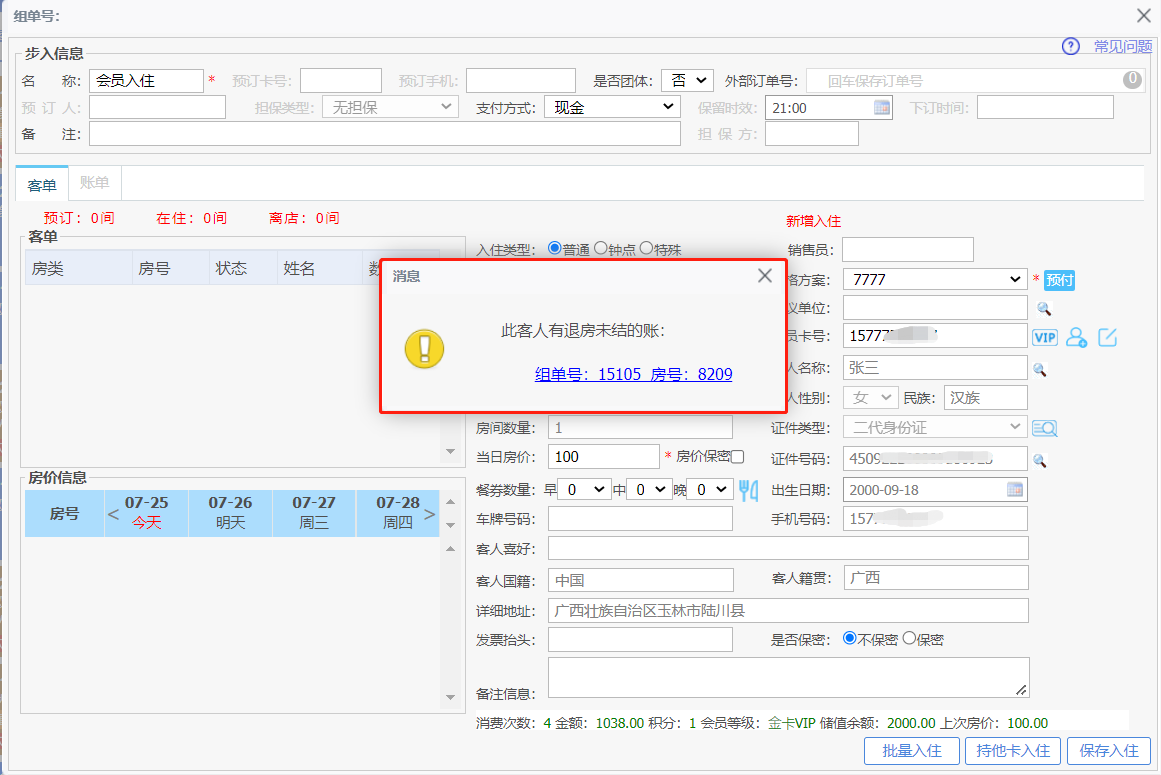This screenshot has width=1161, height=775.
Task: Open the 组单号 15105 房号 8209 link
Action: click(634, 374)
